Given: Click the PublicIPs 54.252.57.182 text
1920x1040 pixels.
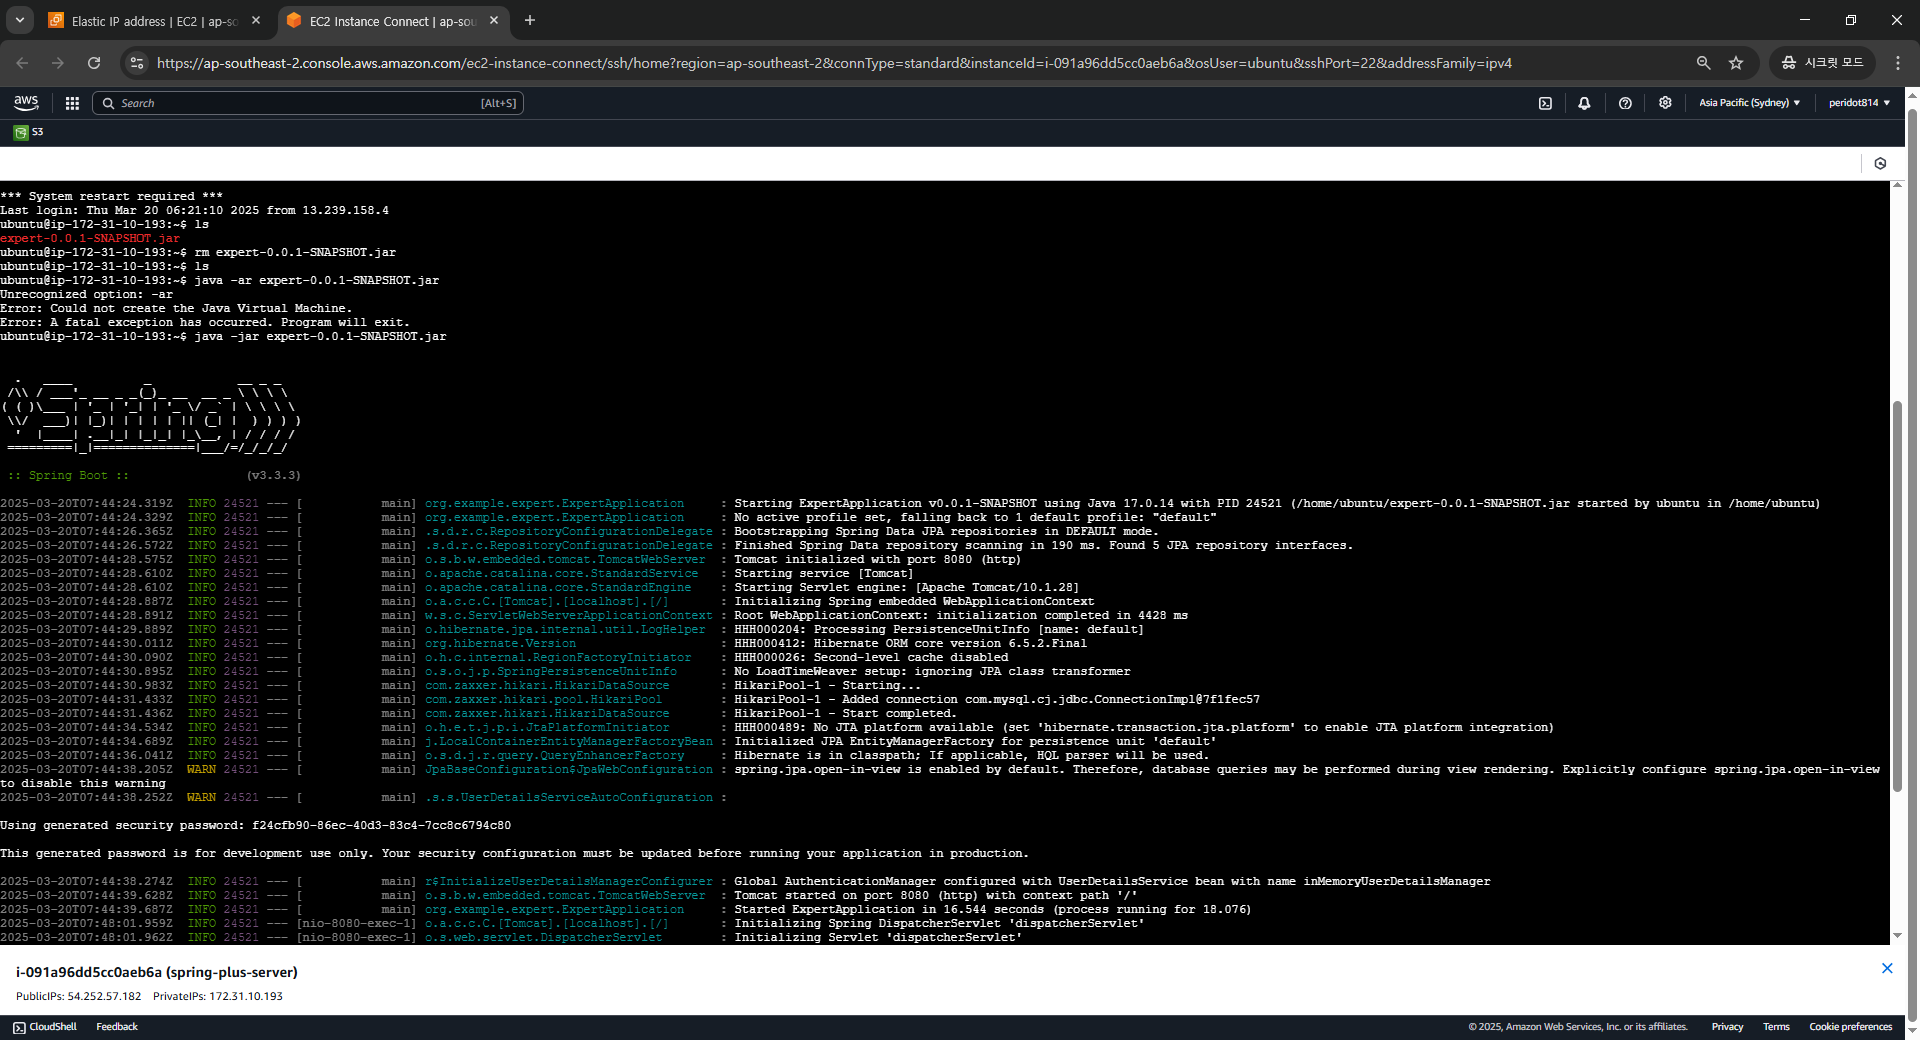Looking at the screenshot, I should coord(79,997).
